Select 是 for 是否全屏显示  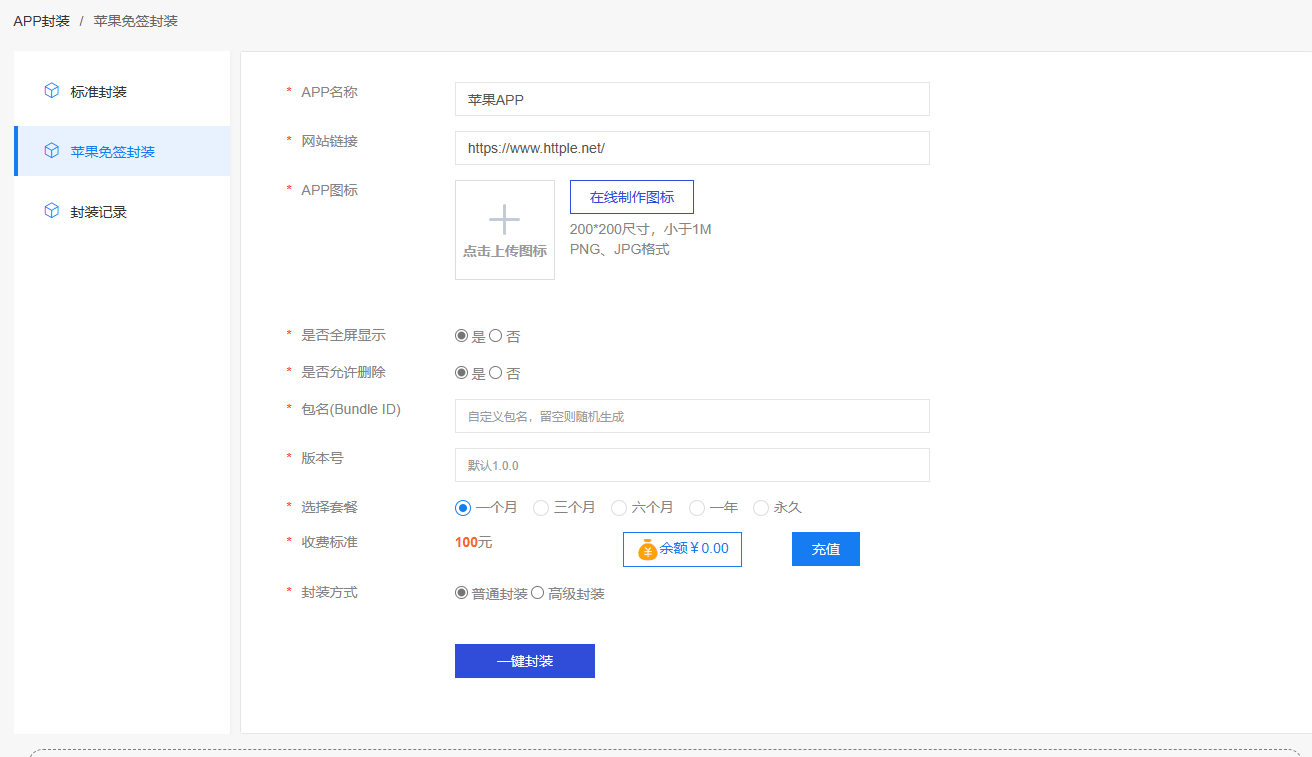pos(461,336)
